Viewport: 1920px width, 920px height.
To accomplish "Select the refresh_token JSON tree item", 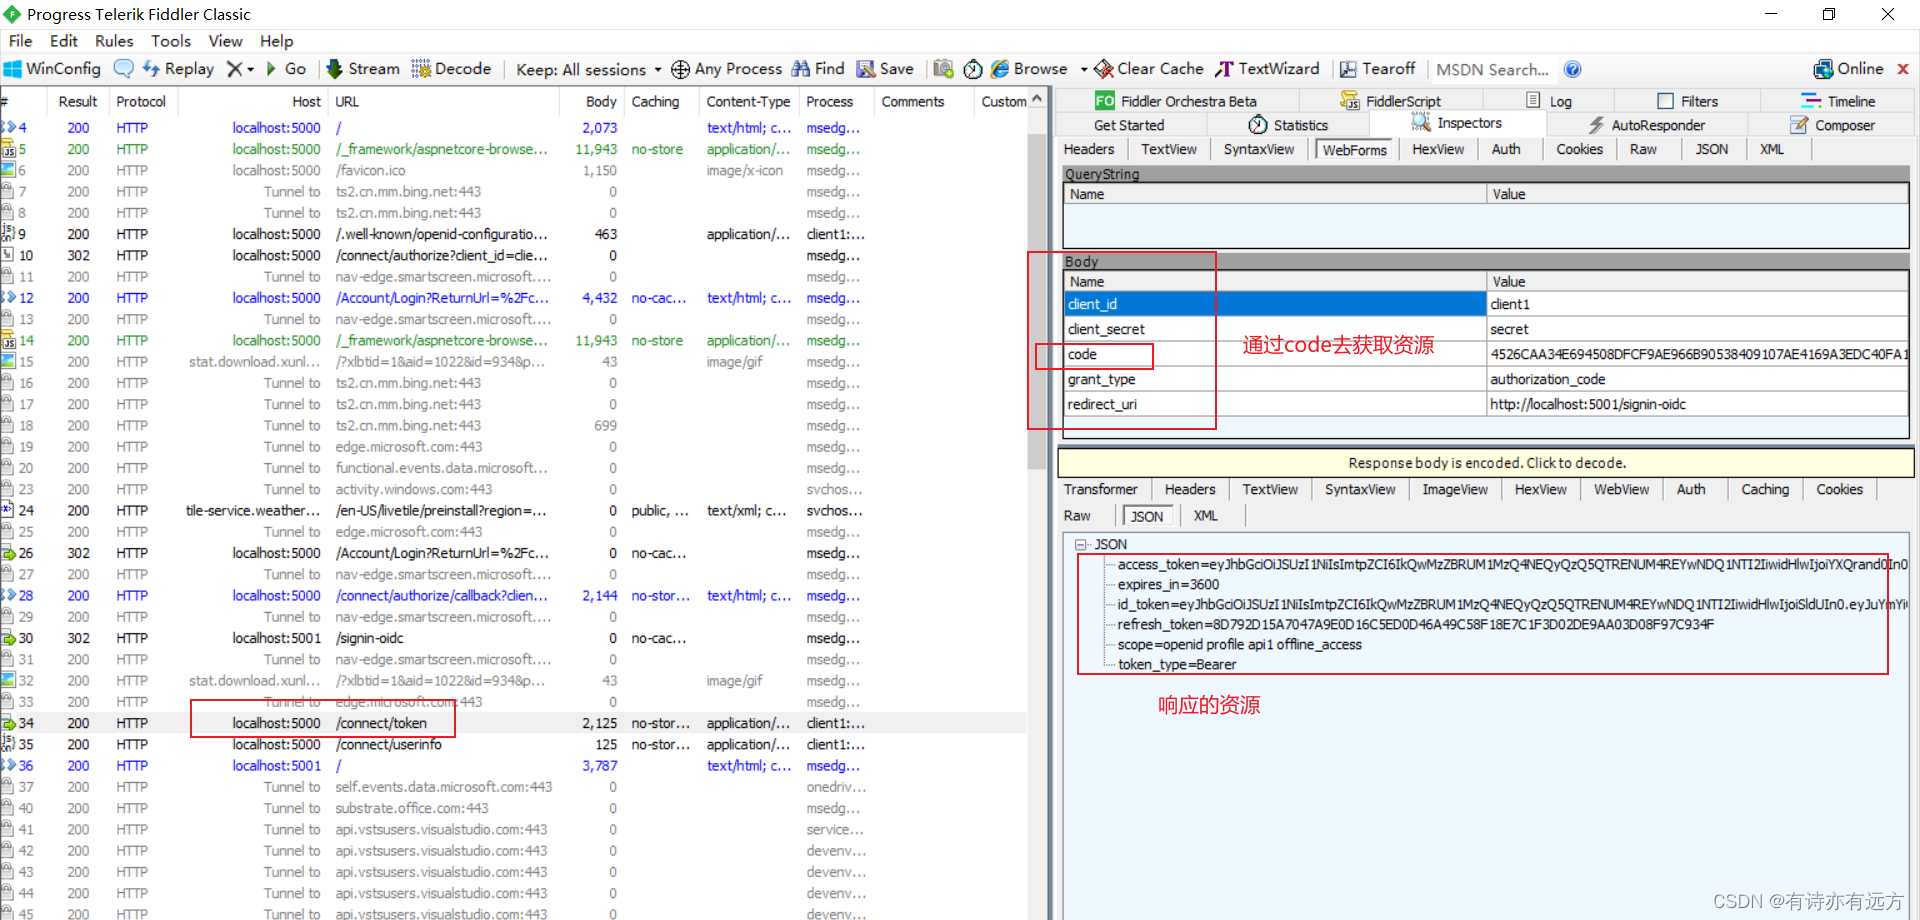I will tap(1415, 624).
